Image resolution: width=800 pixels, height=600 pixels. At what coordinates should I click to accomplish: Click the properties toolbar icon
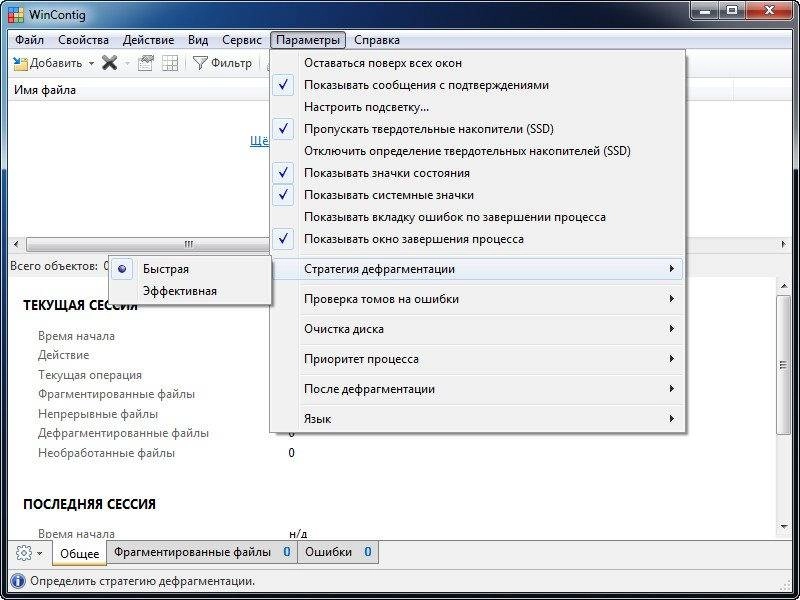click(x=146, y=63)
